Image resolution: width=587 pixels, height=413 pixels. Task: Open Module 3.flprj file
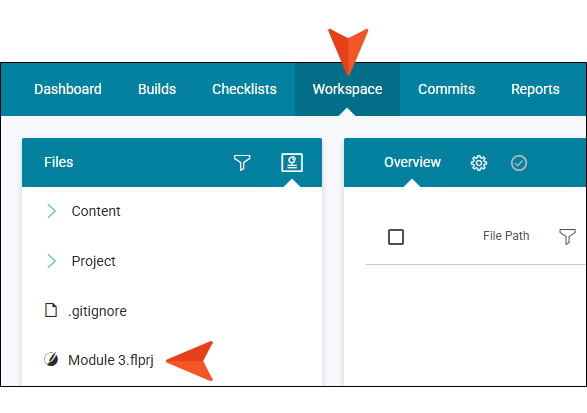[x=111, y=360]
